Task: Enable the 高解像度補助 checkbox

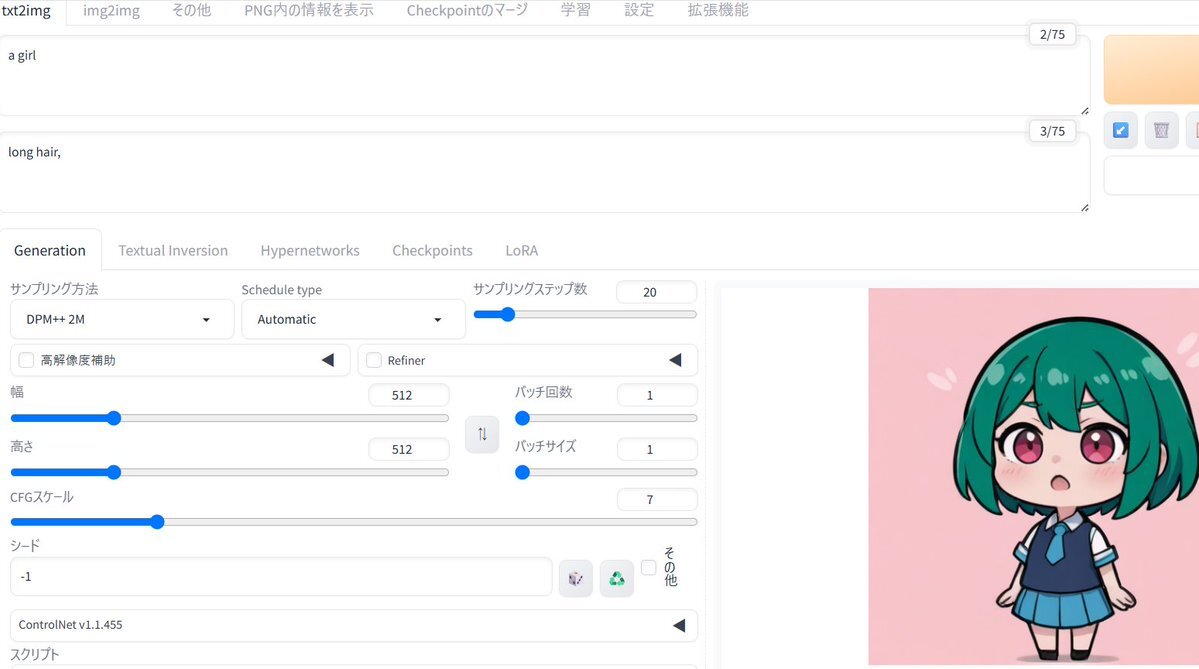Action: [27, 360]
